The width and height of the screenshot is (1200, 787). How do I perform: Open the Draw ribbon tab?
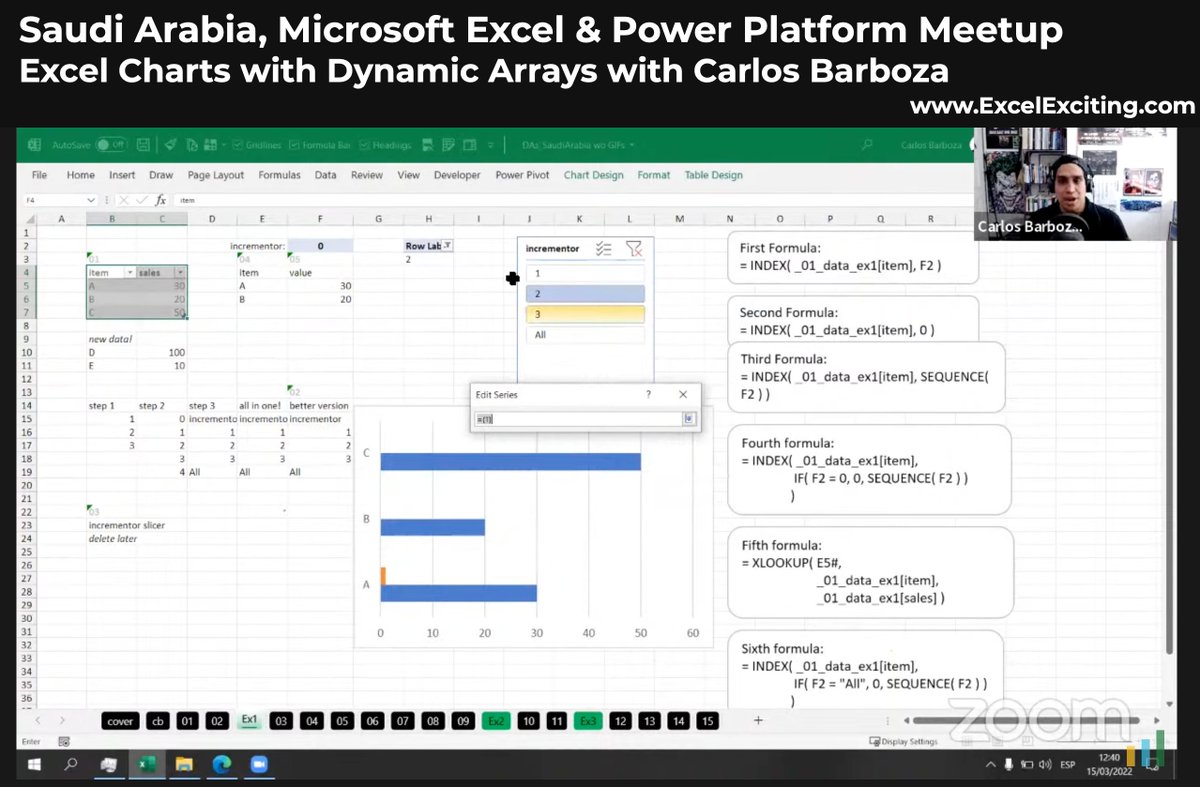click(161, 175)
